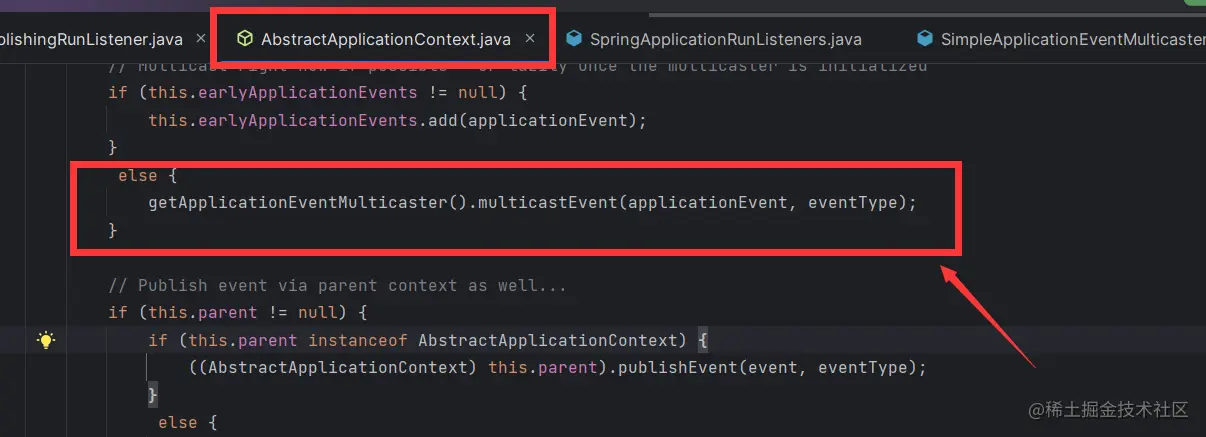Viewport: 1206px width, 437px height.
Task: Click the highlighted closing brace under the cast line
Action: pyautogui.click(x=153, y=395)
